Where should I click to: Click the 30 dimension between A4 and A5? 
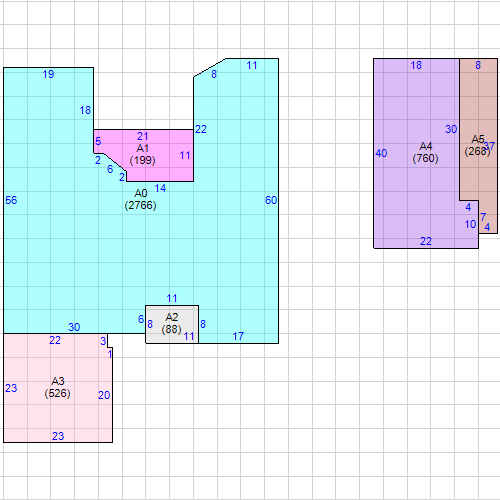(x=451, y=129)
